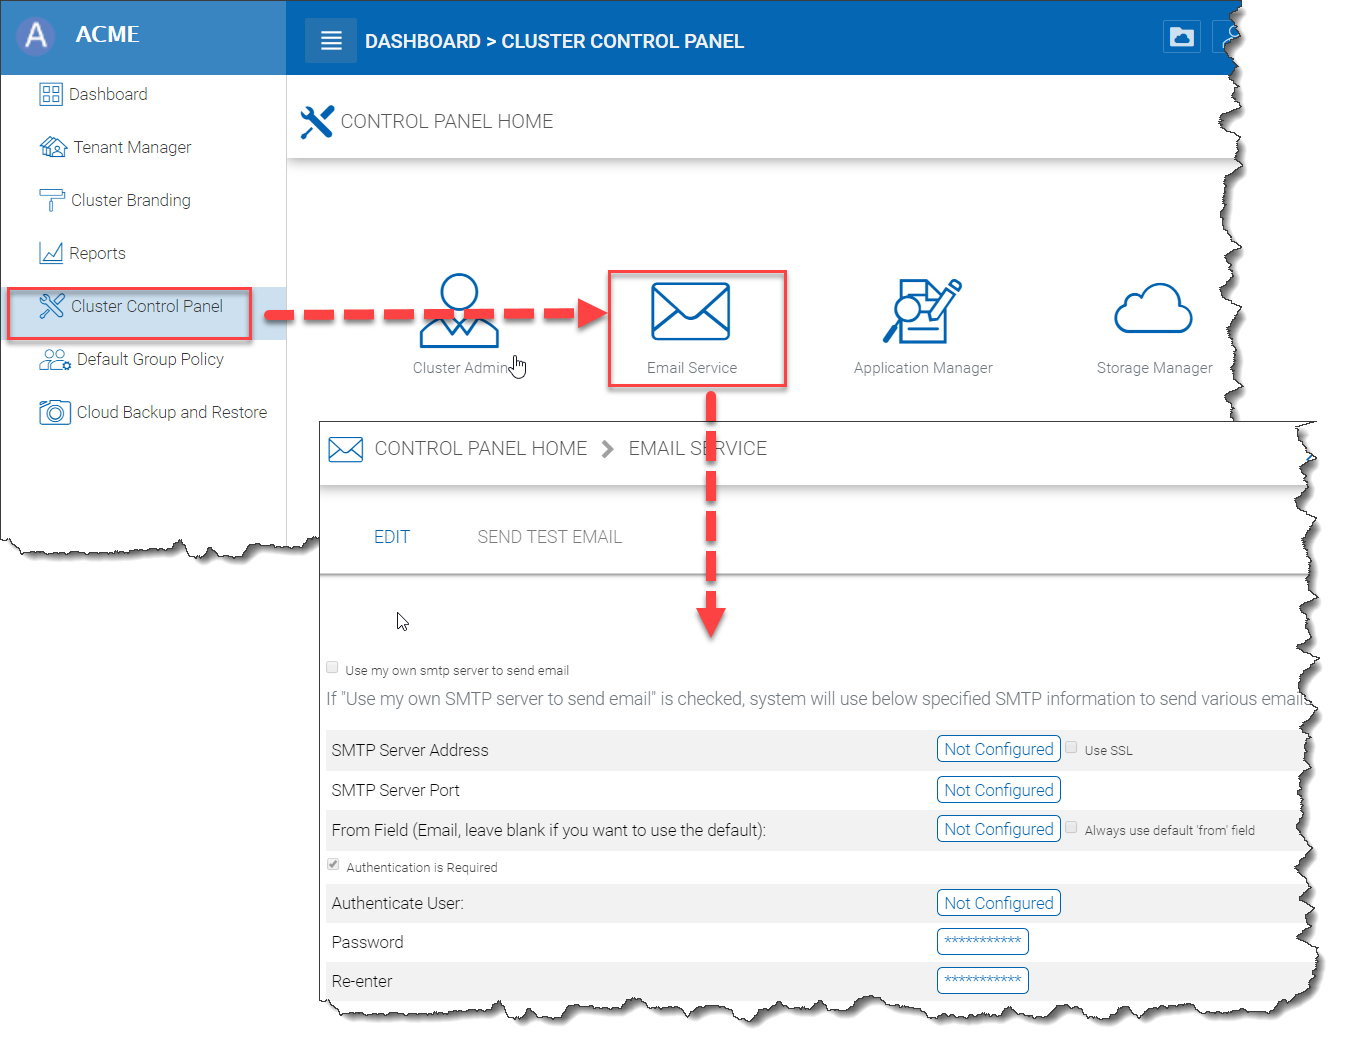Switch to the SEND TEST EMAIL tab
1347x1043 pixels.
[550, 537]
